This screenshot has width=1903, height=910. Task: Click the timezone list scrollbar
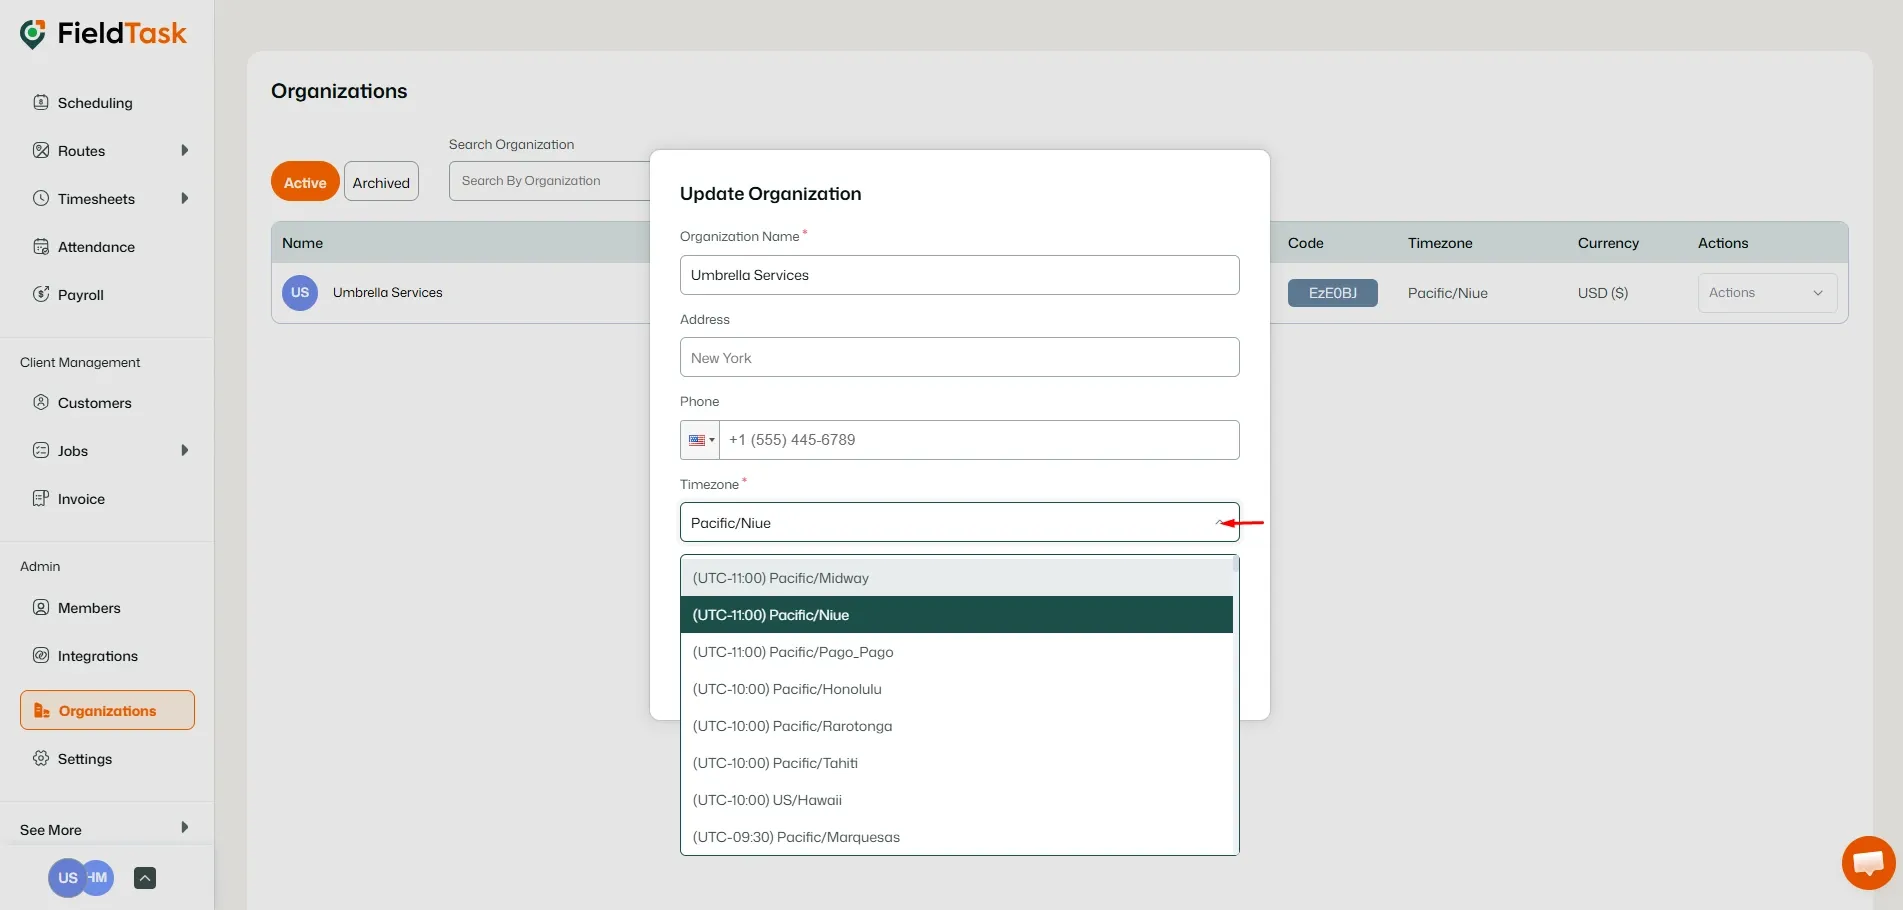click(1236, 564)
